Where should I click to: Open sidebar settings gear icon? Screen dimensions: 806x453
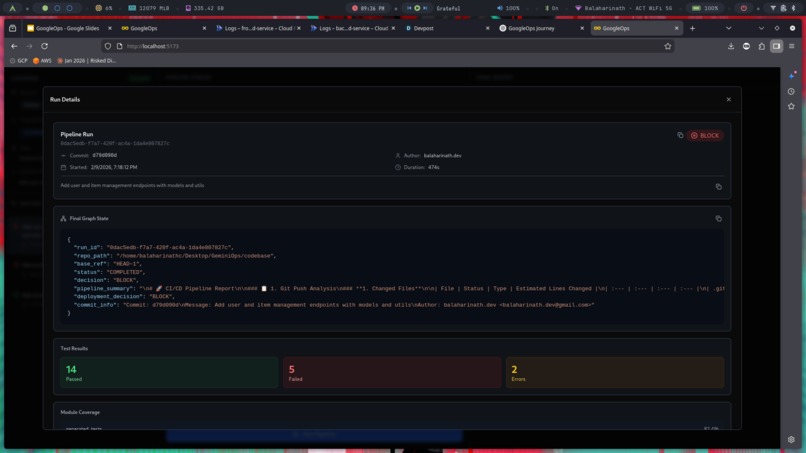[x=791, y=440]
